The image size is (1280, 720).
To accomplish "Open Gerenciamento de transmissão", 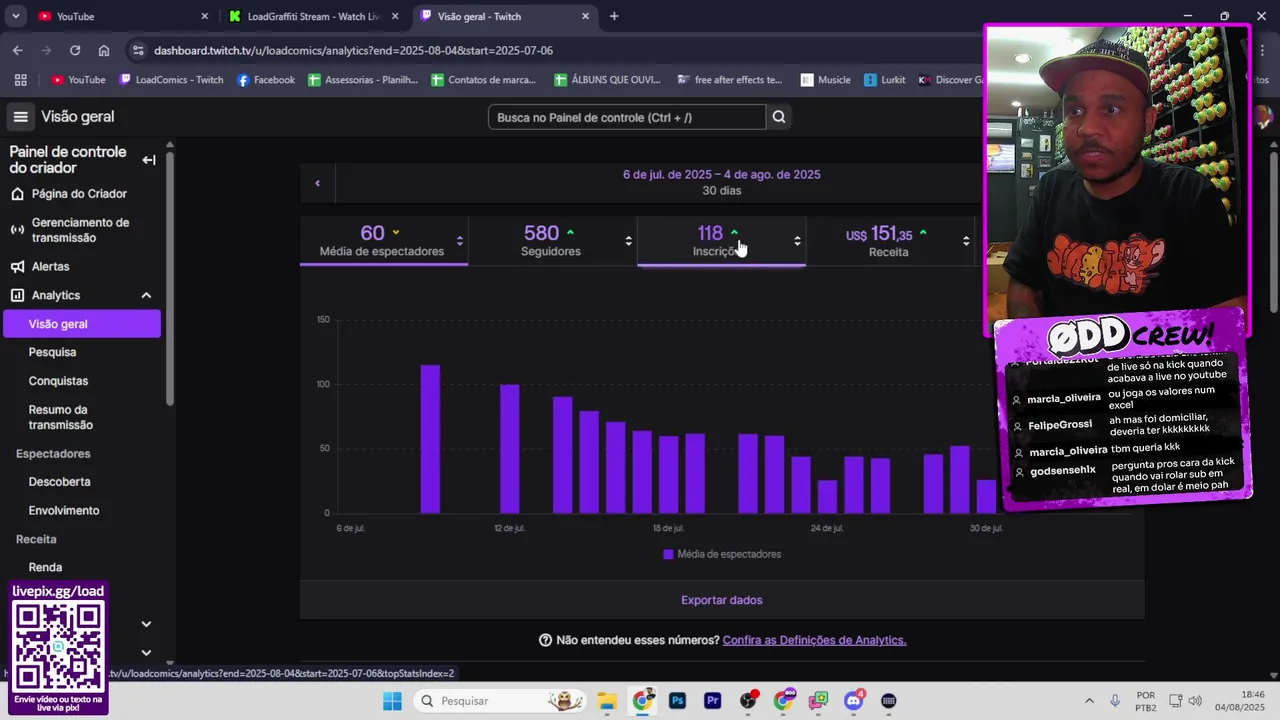I will click(82, 230).
